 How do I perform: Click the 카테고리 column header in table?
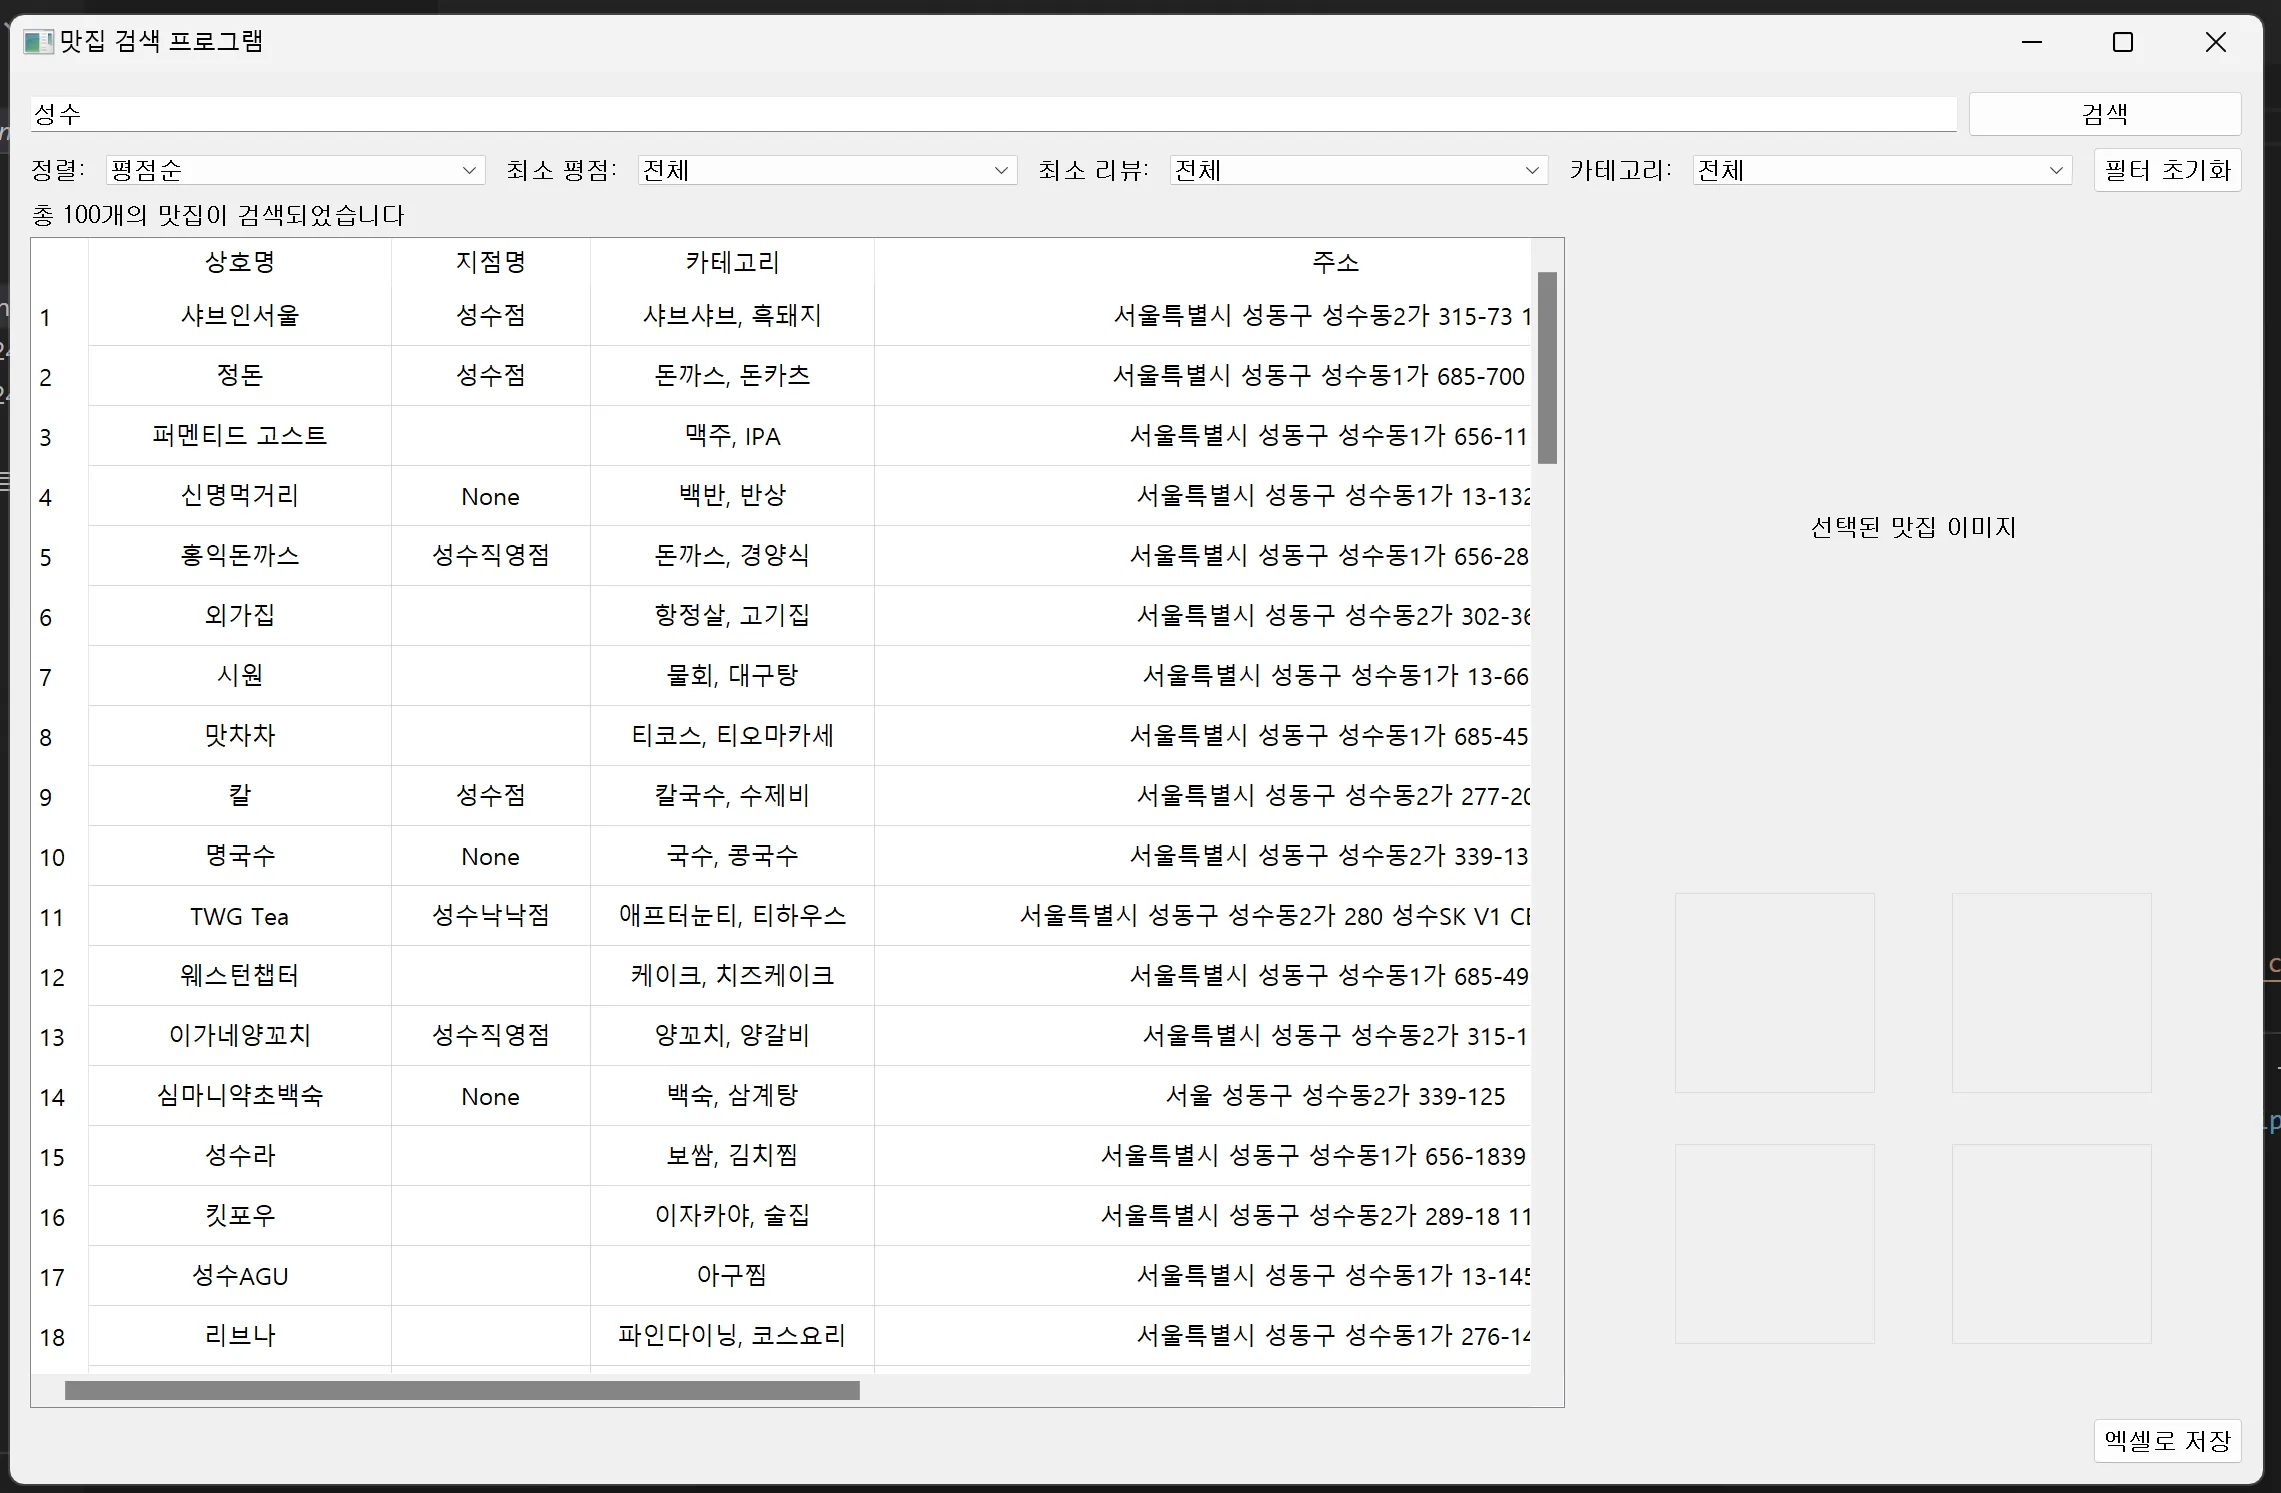[732, 262]
